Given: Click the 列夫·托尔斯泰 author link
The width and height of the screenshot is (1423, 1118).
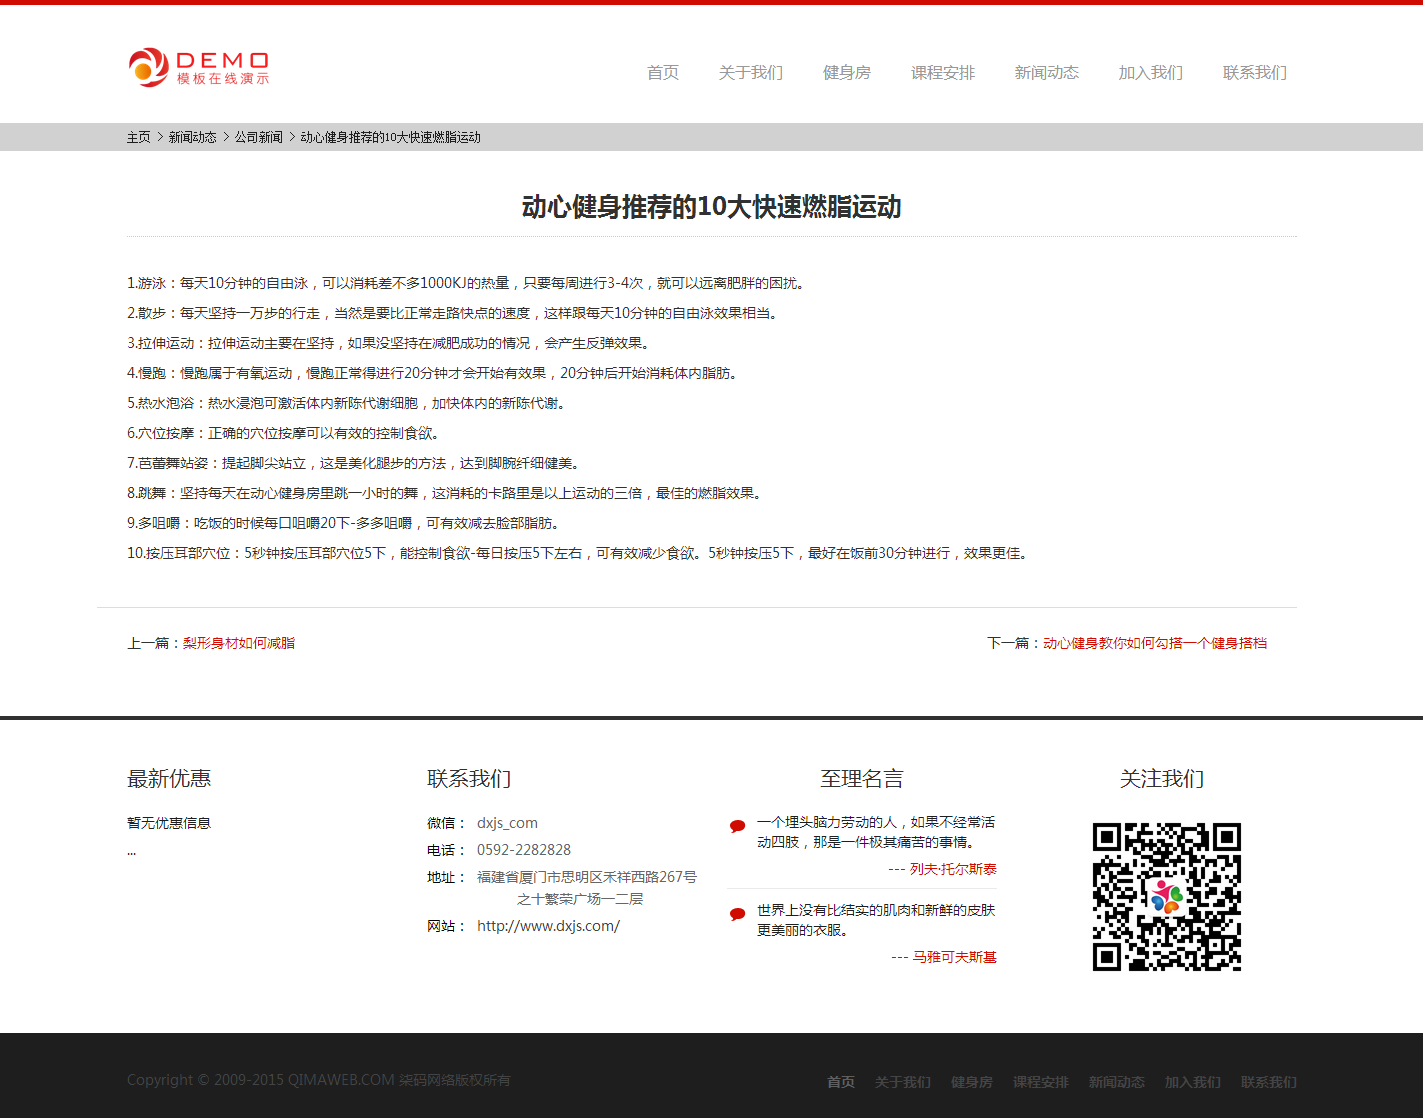Looking at the screenshot, I should tap(952, 869).
